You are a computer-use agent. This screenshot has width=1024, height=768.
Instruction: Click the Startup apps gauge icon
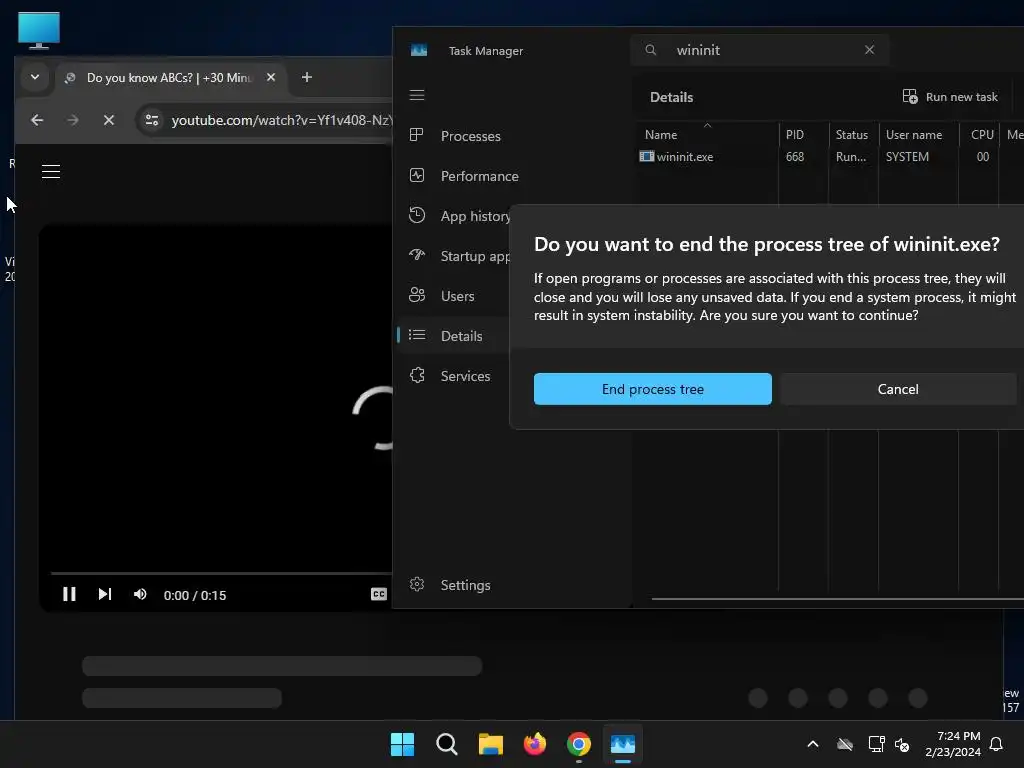[x=417, y=255]
